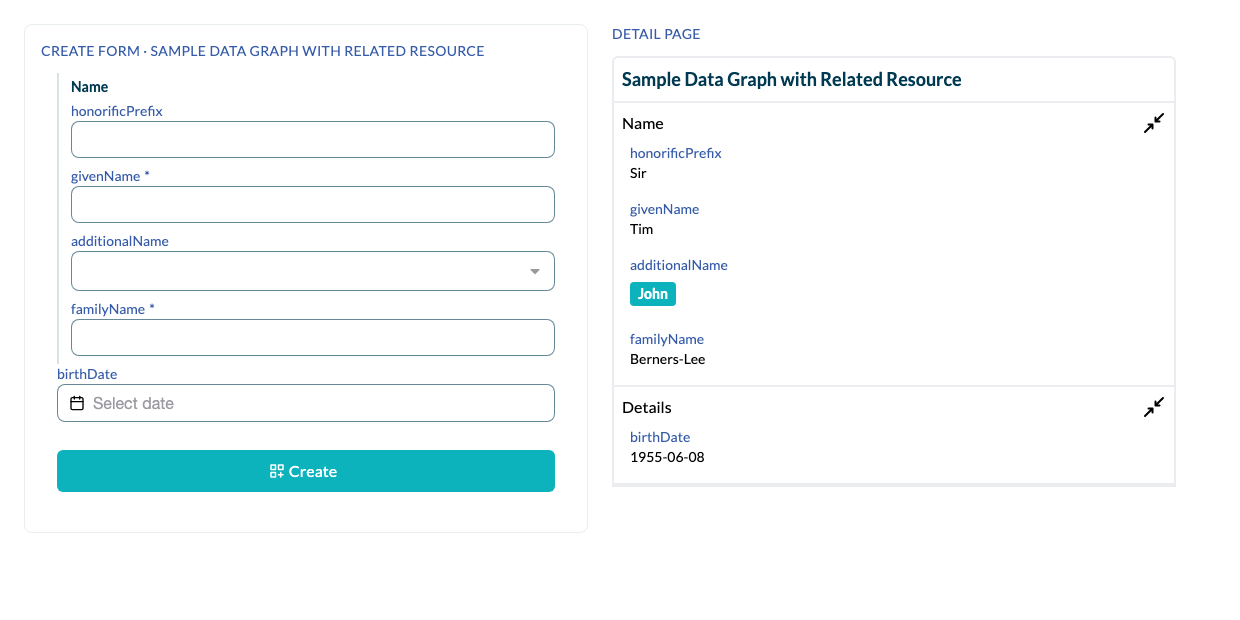This screenshot has height=620, width=1240.
Task: Click the 'honorificPrefix' label in the detail page
Action: click(675, 153)
